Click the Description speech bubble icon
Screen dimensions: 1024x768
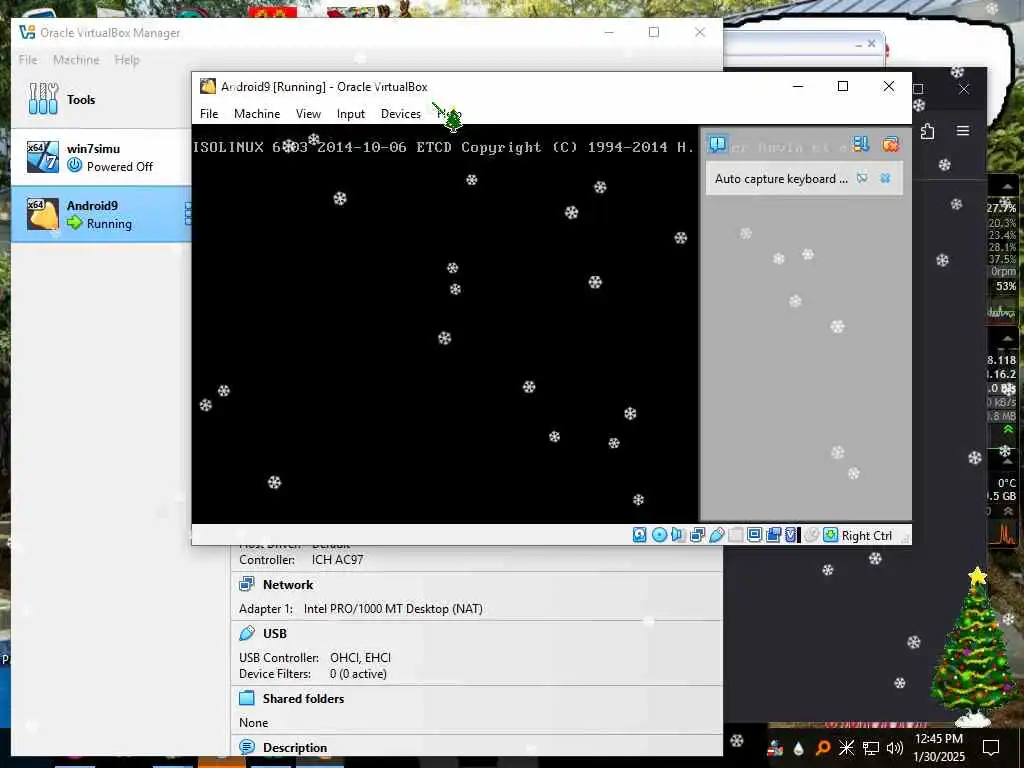(247, 746)
